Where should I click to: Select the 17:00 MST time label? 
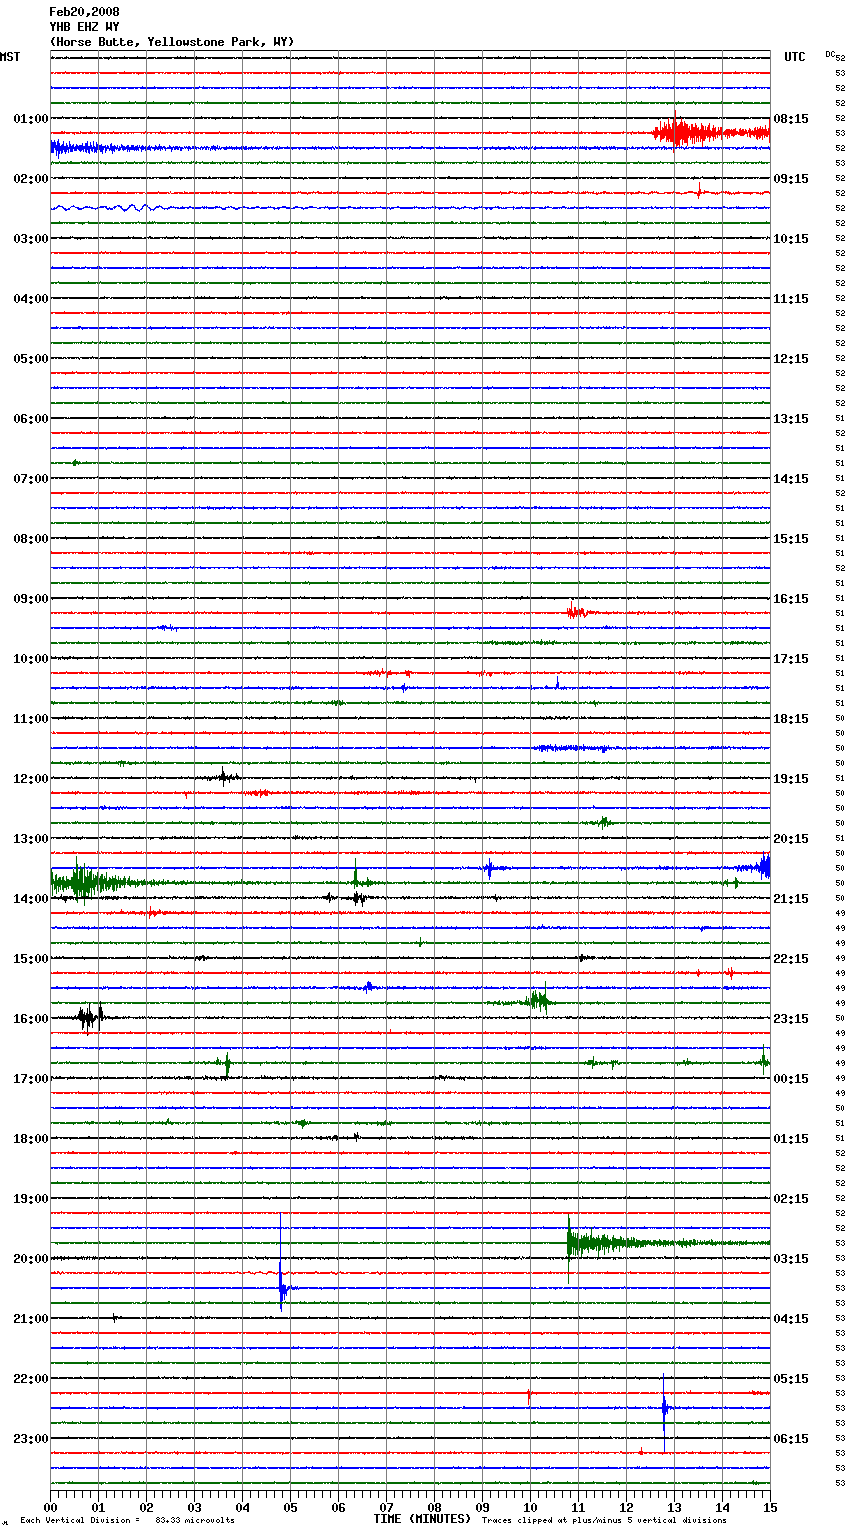click(31, 1079)
